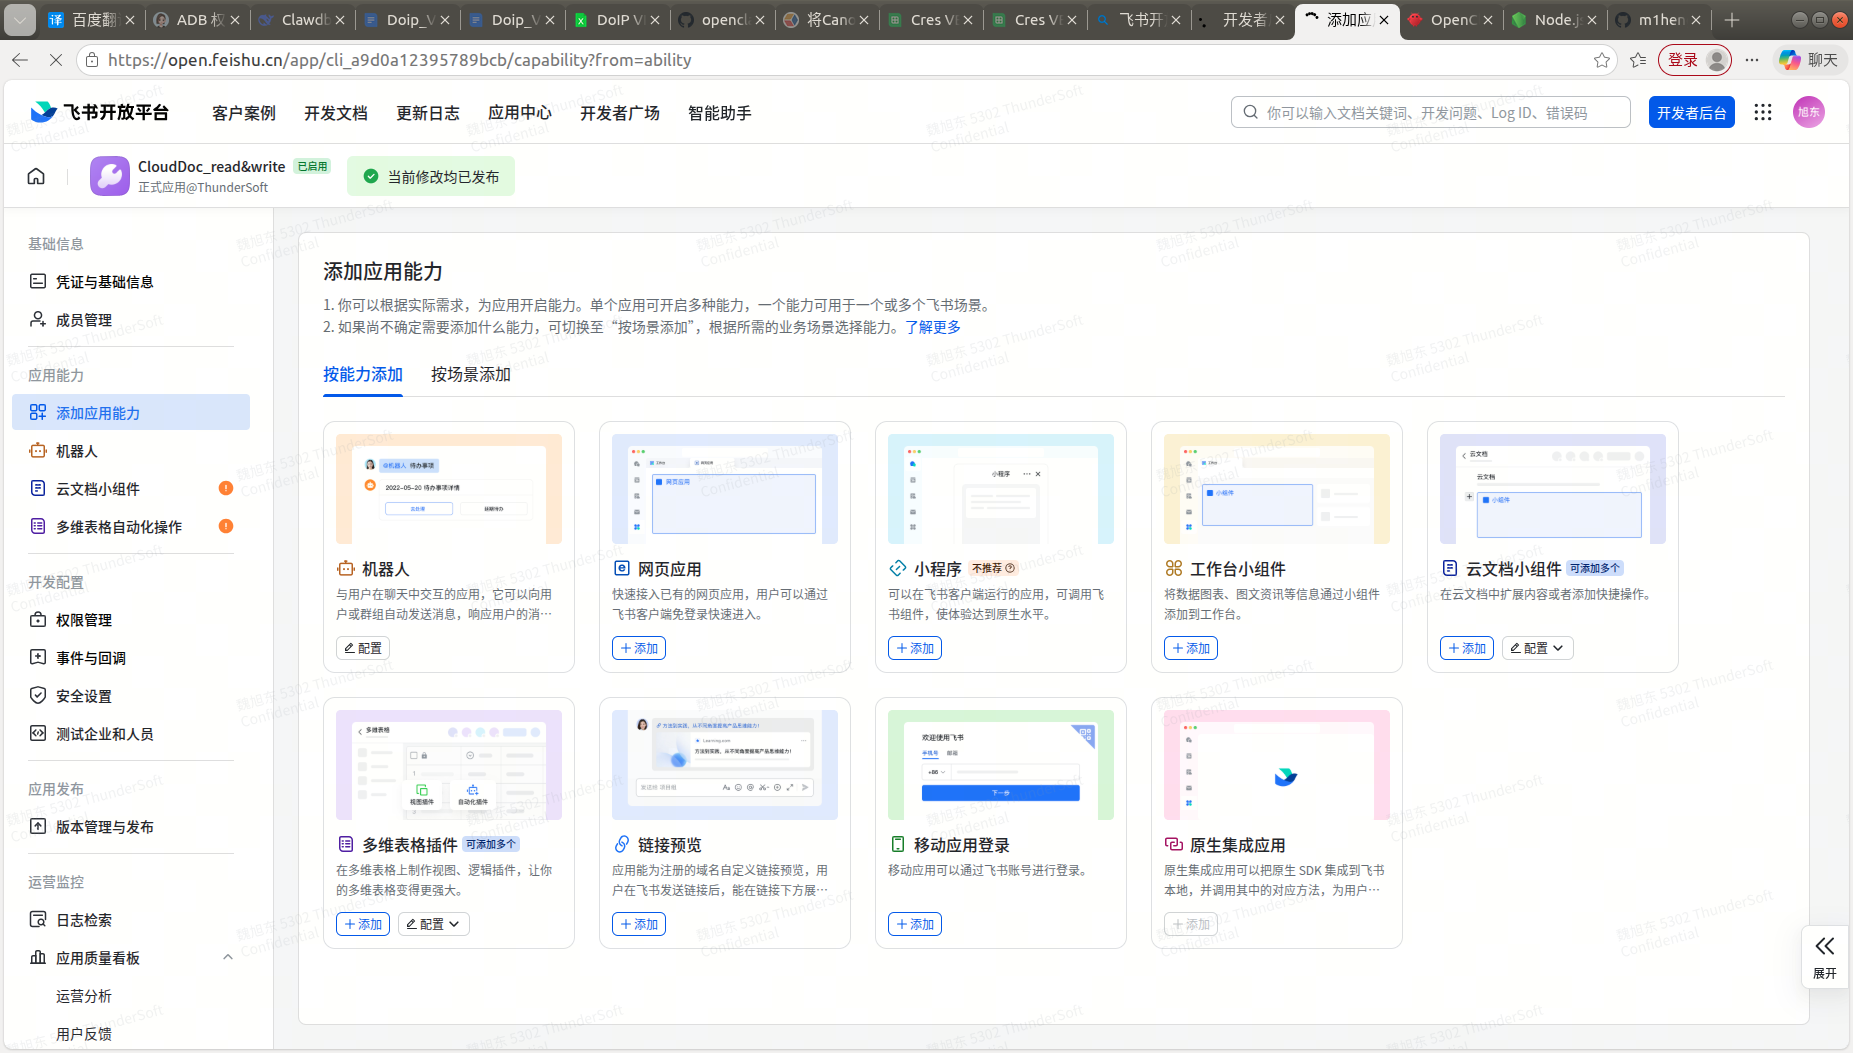The width and height of the screenshot is (1853, 1053).
Task: Click the 机器人 card preview thumbnail
Action: tap(449, 489)
